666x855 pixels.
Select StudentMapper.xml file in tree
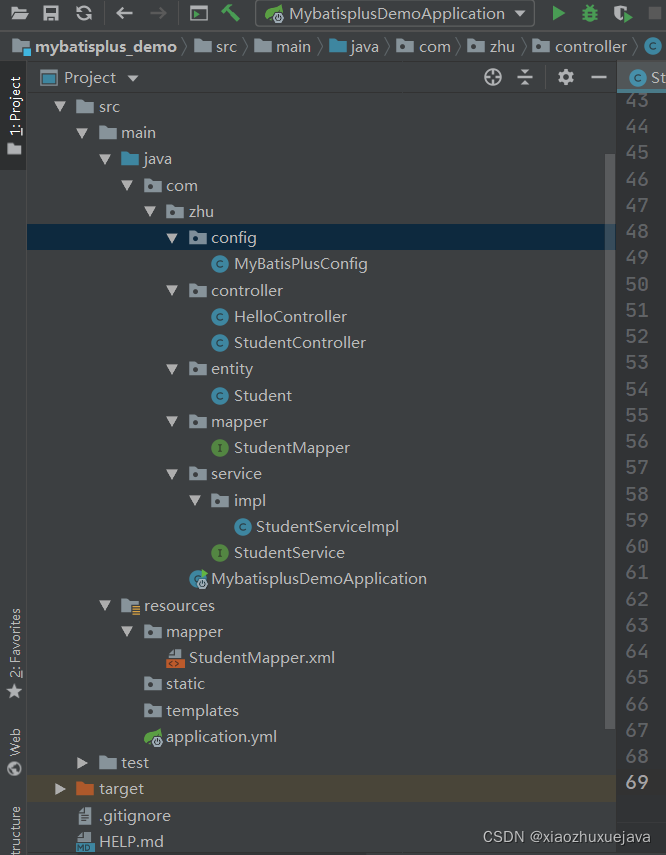coord(261,658)
